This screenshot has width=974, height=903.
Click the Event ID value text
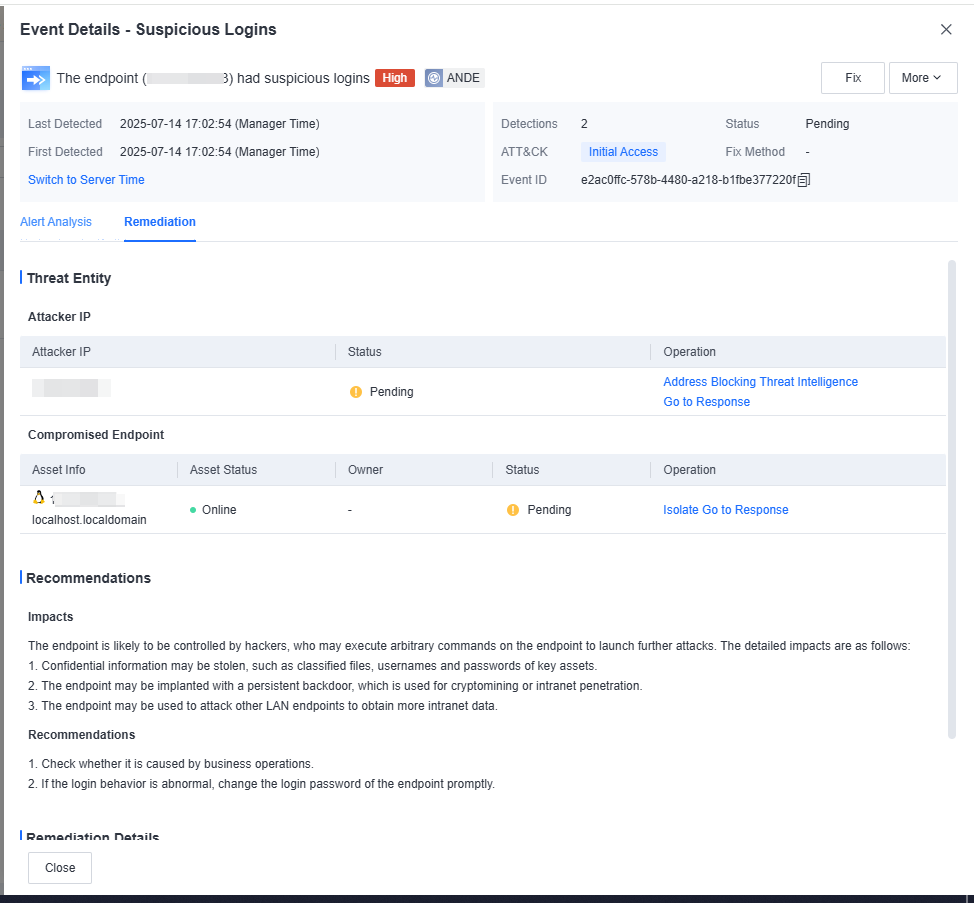pos(688,180)
